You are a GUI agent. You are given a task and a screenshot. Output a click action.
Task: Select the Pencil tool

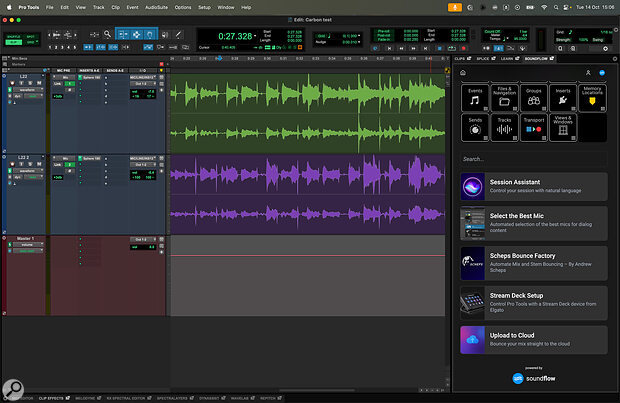(x=178, y=35)
